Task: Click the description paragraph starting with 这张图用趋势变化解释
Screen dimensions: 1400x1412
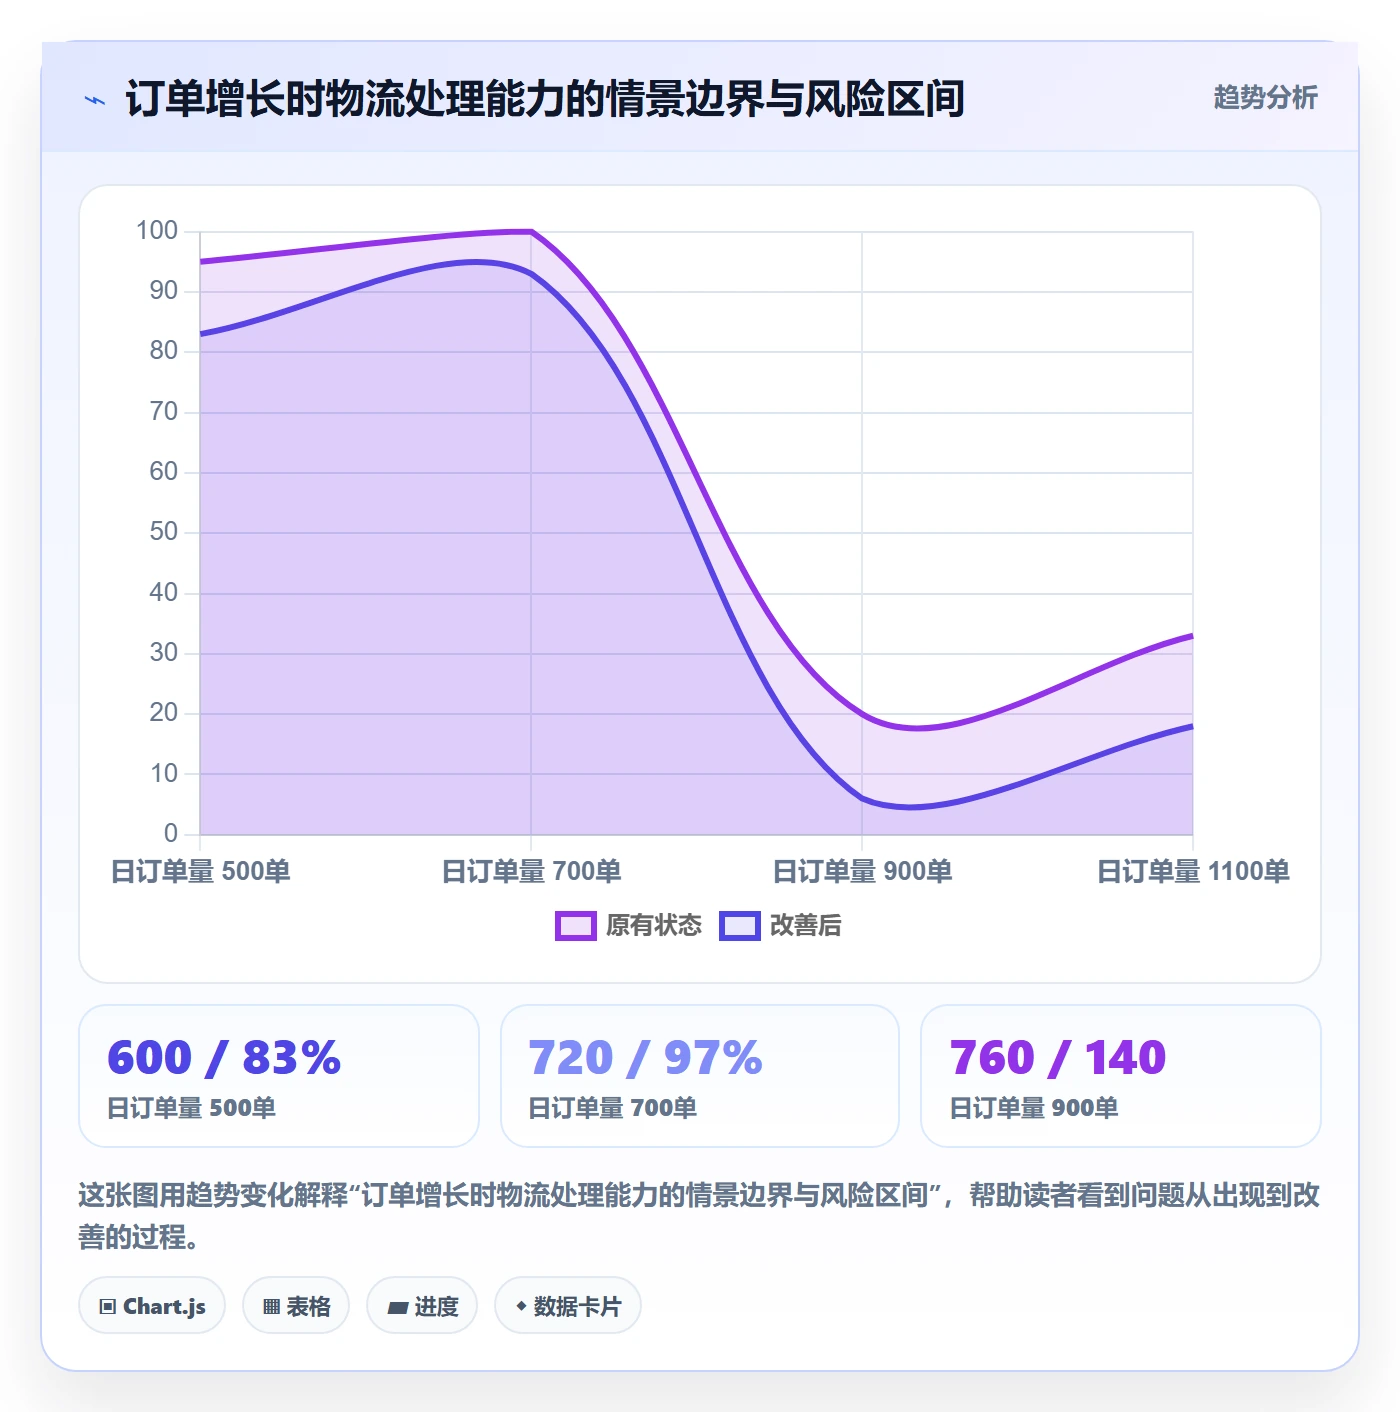Action: tap(699, 1215)
